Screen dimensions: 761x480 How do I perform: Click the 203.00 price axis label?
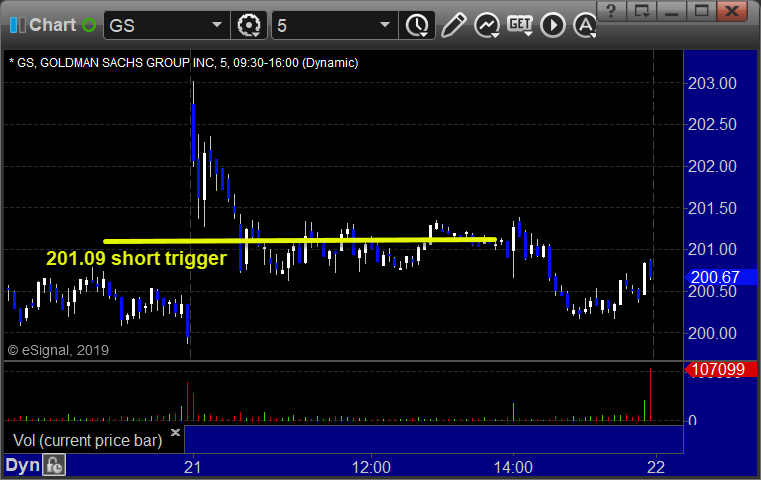coord(712,83)
